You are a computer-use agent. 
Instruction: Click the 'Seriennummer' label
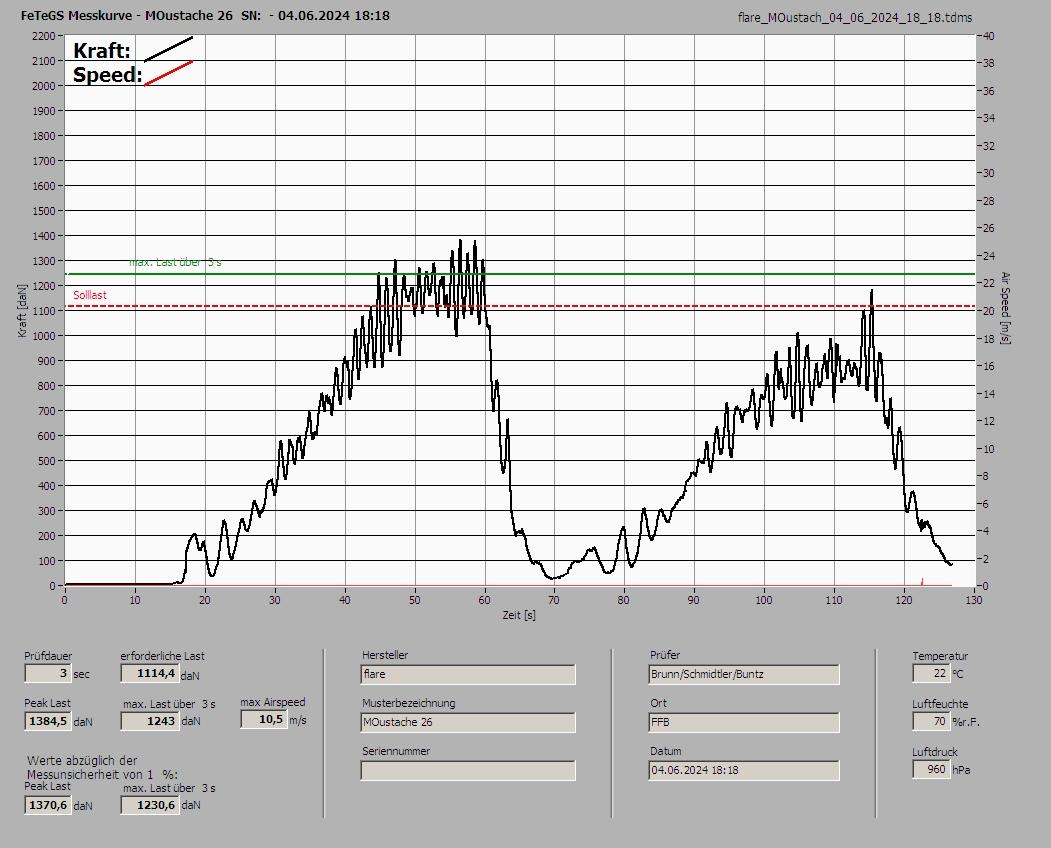(395, 751)
